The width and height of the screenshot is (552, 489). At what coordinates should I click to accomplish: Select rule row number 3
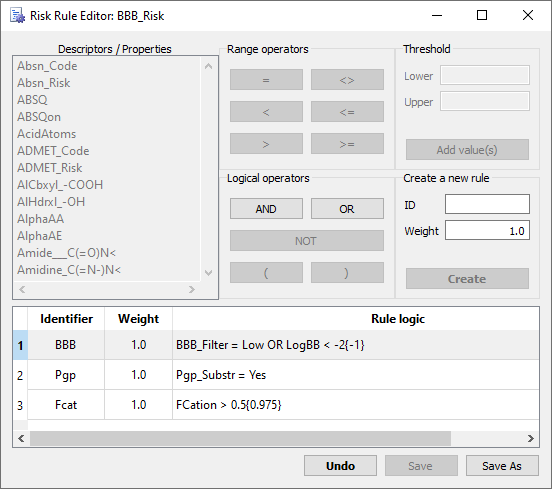coord(20,405)
